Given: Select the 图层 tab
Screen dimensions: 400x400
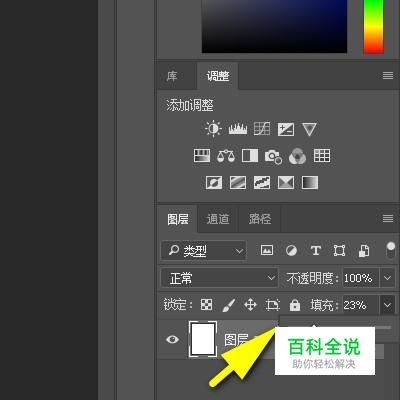Looking at the screenshot, I should 178,219.
